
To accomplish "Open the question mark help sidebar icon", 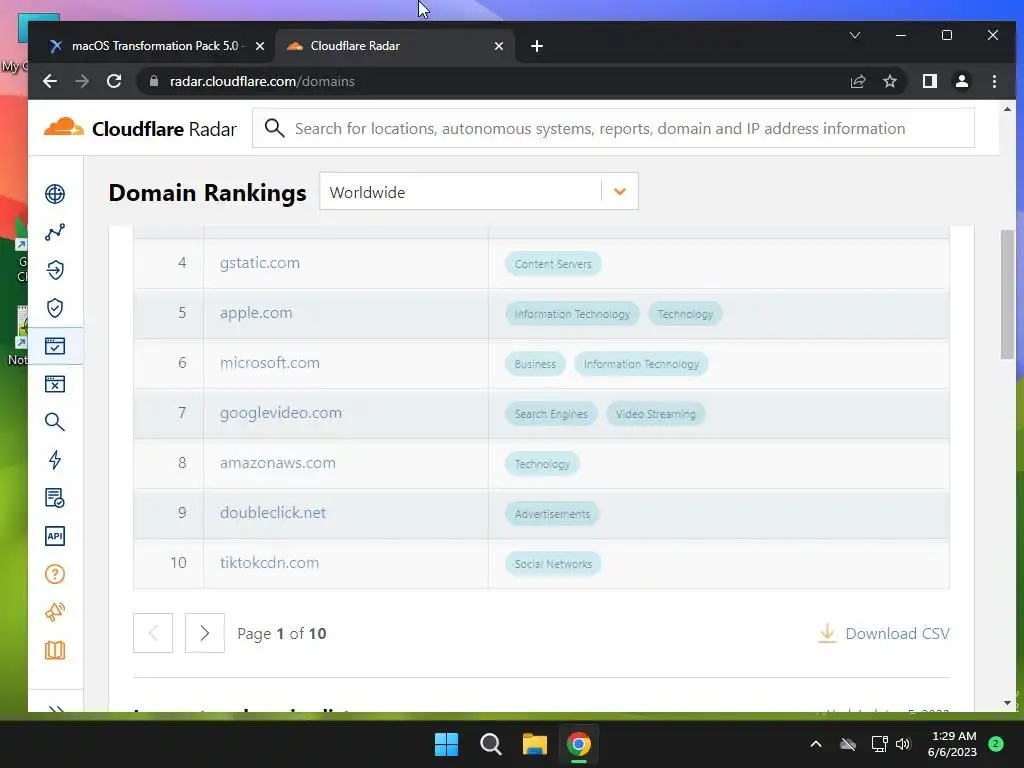I will (55, 574).
